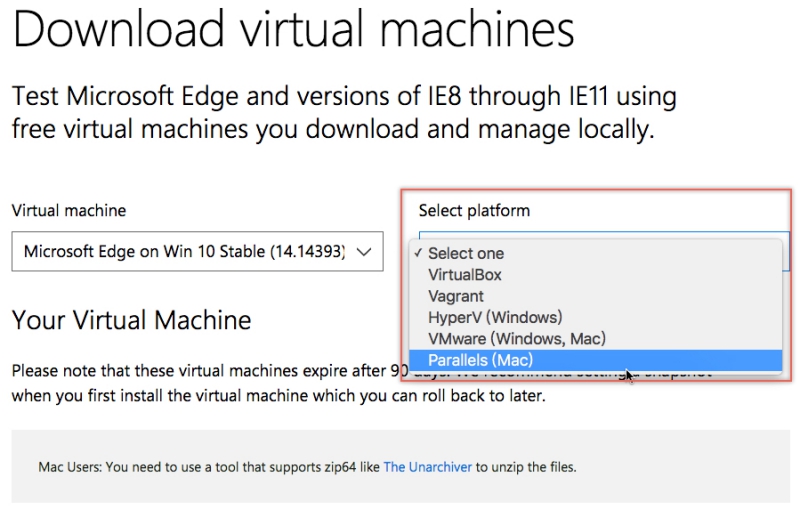This screenshot has width=800, height=517.
Task: Click the 'Download virtual machines' heading
Action: click(x=294, y=31)
